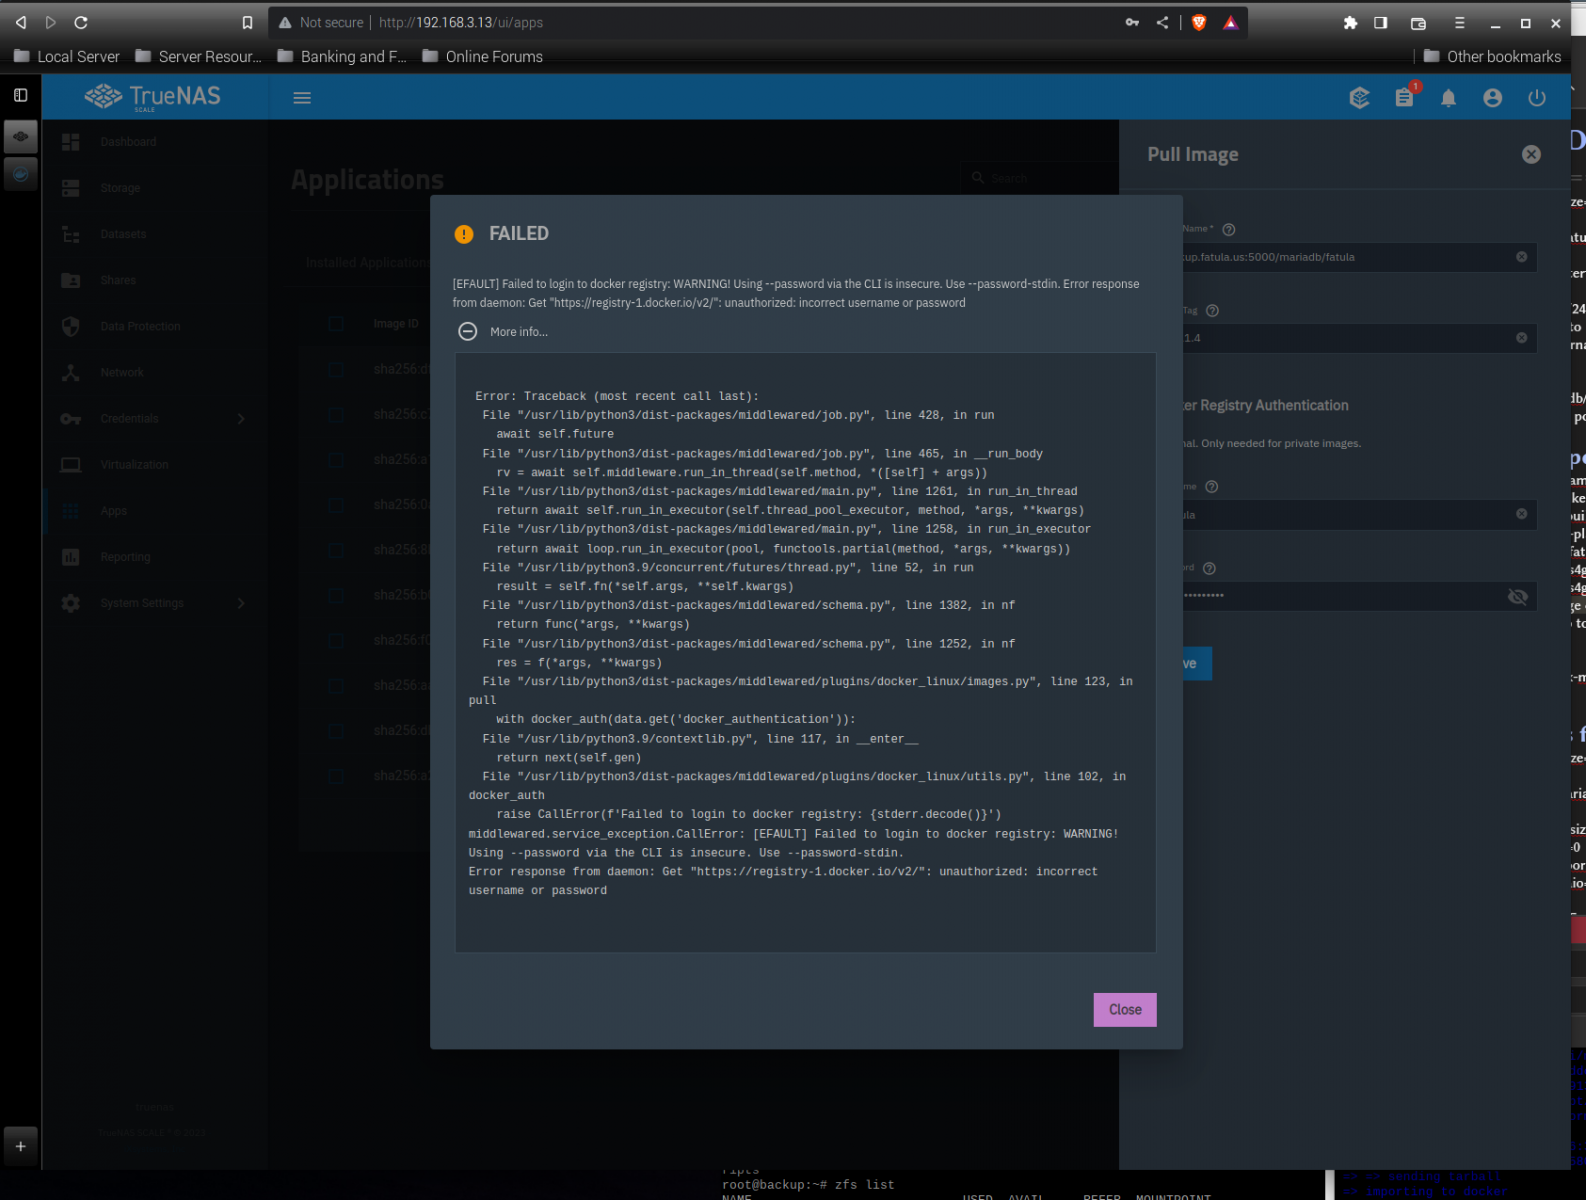Open the jobs clipboard icon
The image size is (1586, 1200).
pyautogui.click(x=1404, y=98)
